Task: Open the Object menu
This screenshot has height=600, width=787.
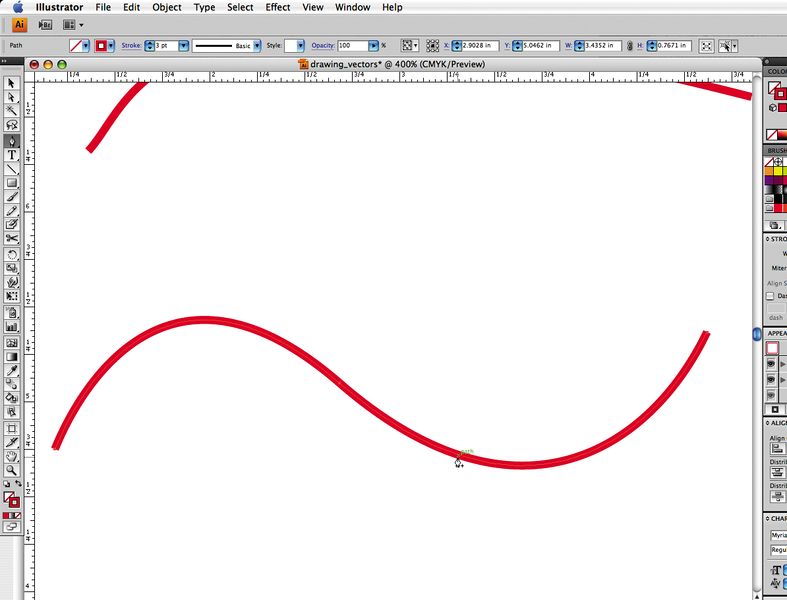Action: click(x=167, y=7)
